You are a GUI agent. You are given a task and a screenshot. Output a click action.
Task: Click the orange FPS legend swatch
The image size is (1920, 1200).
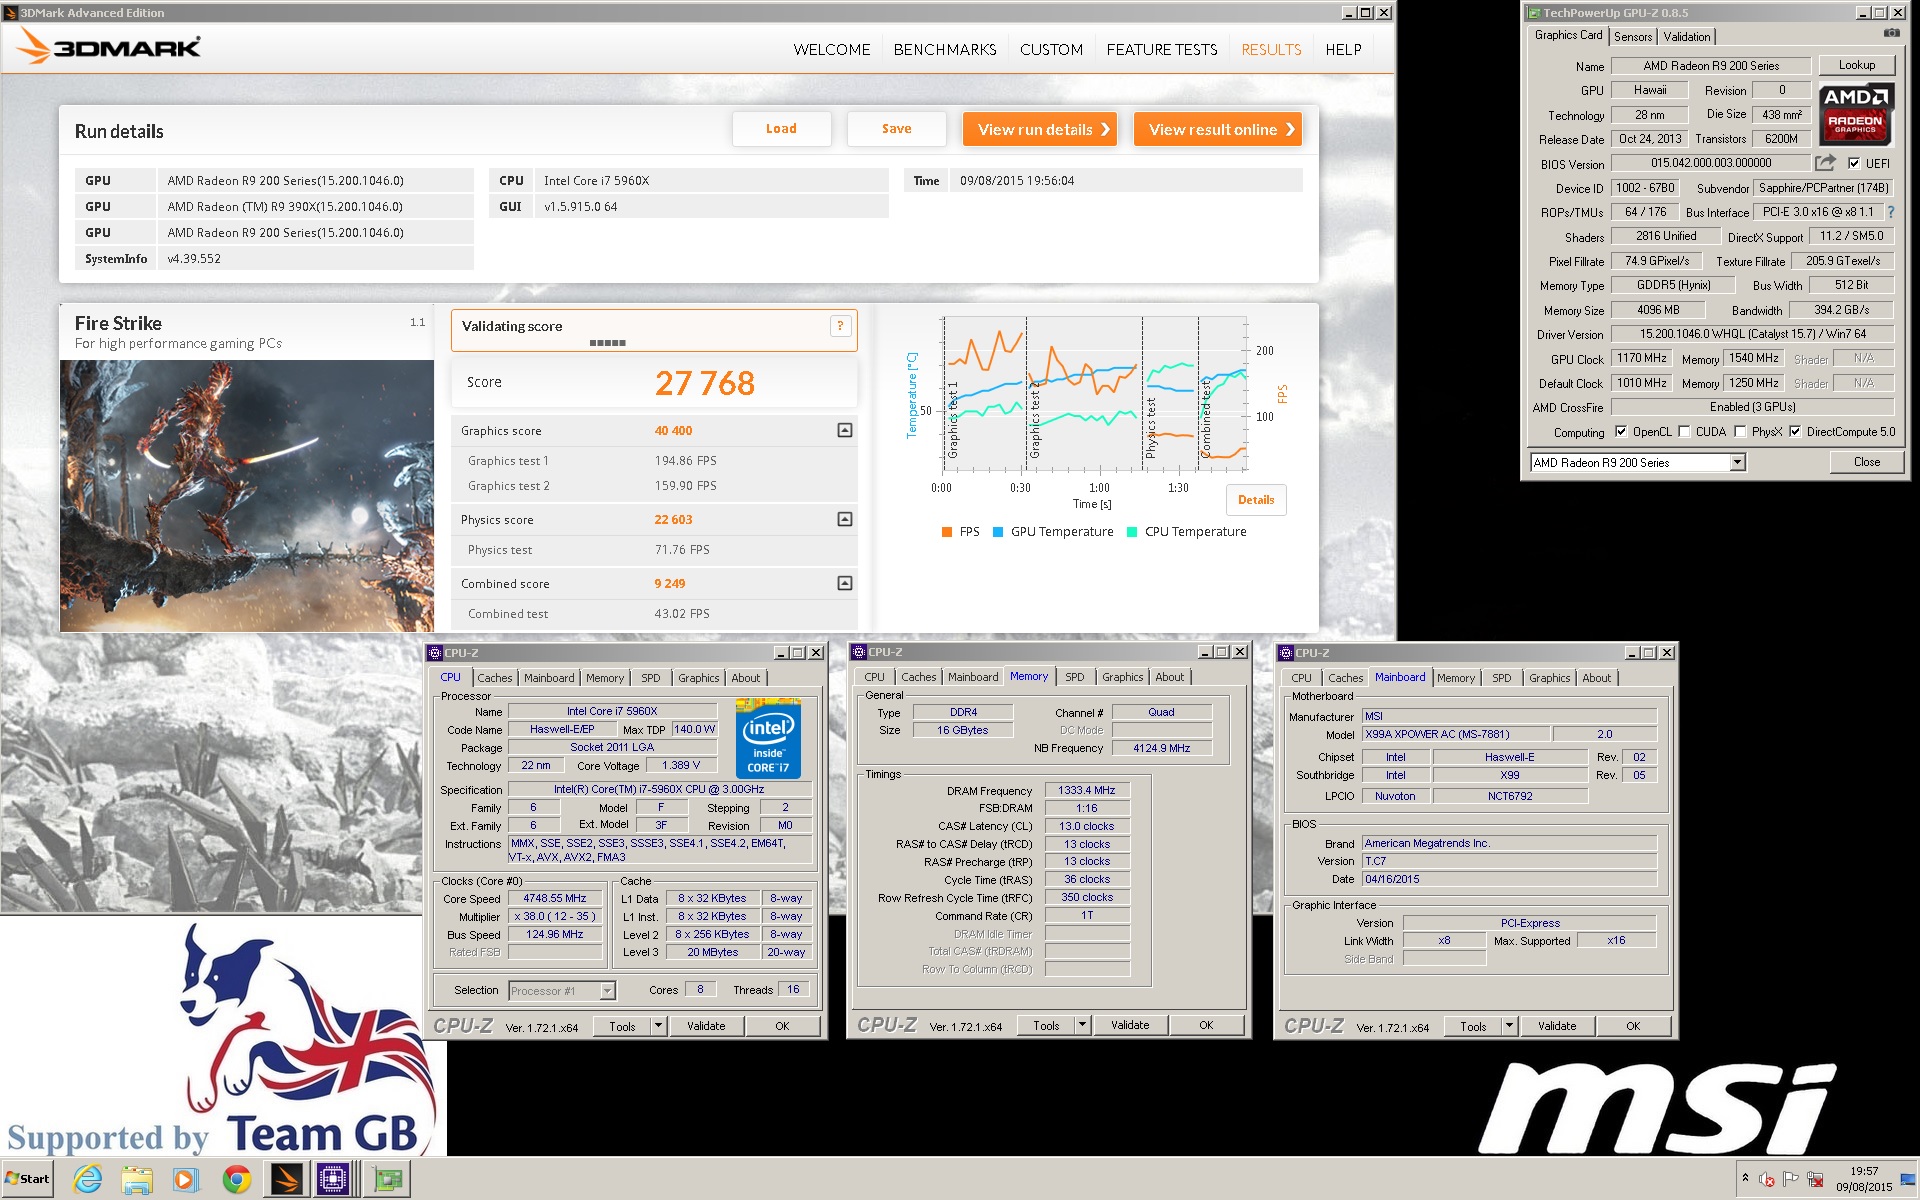(x=946, y=532)
